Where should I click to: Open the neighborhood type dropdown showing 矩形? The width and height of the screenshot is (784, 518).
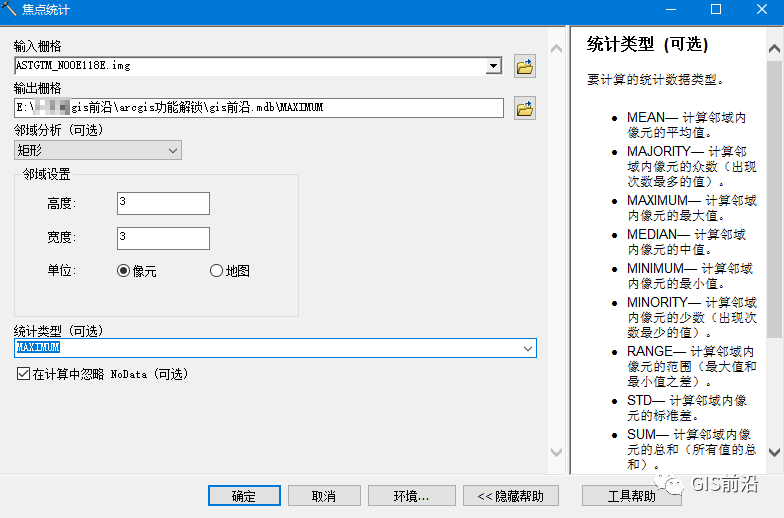[98, 150]
